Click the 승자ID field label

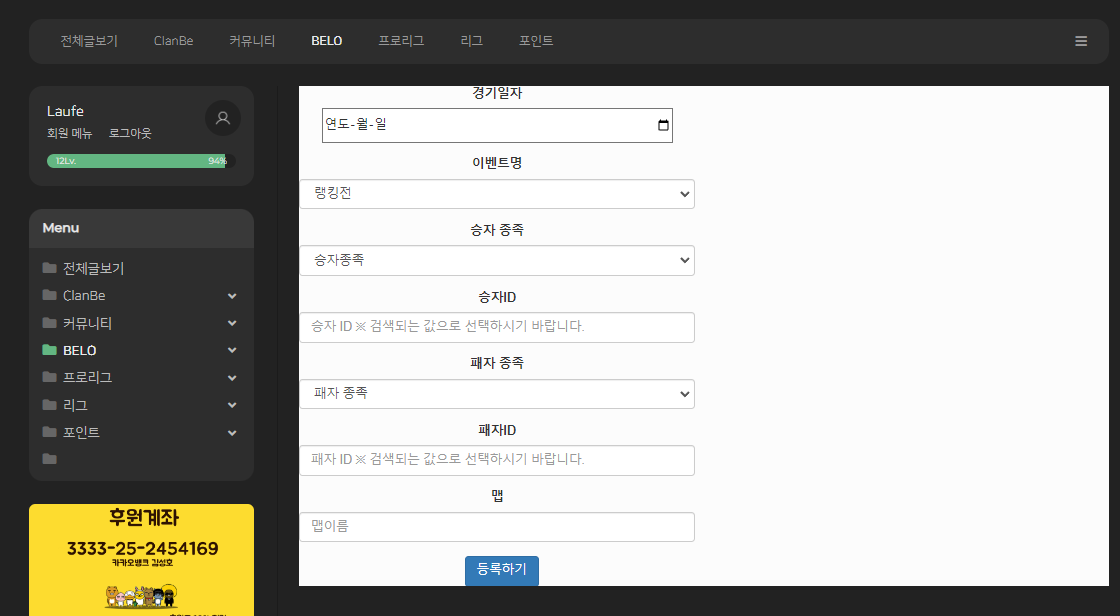click(497, 297)
